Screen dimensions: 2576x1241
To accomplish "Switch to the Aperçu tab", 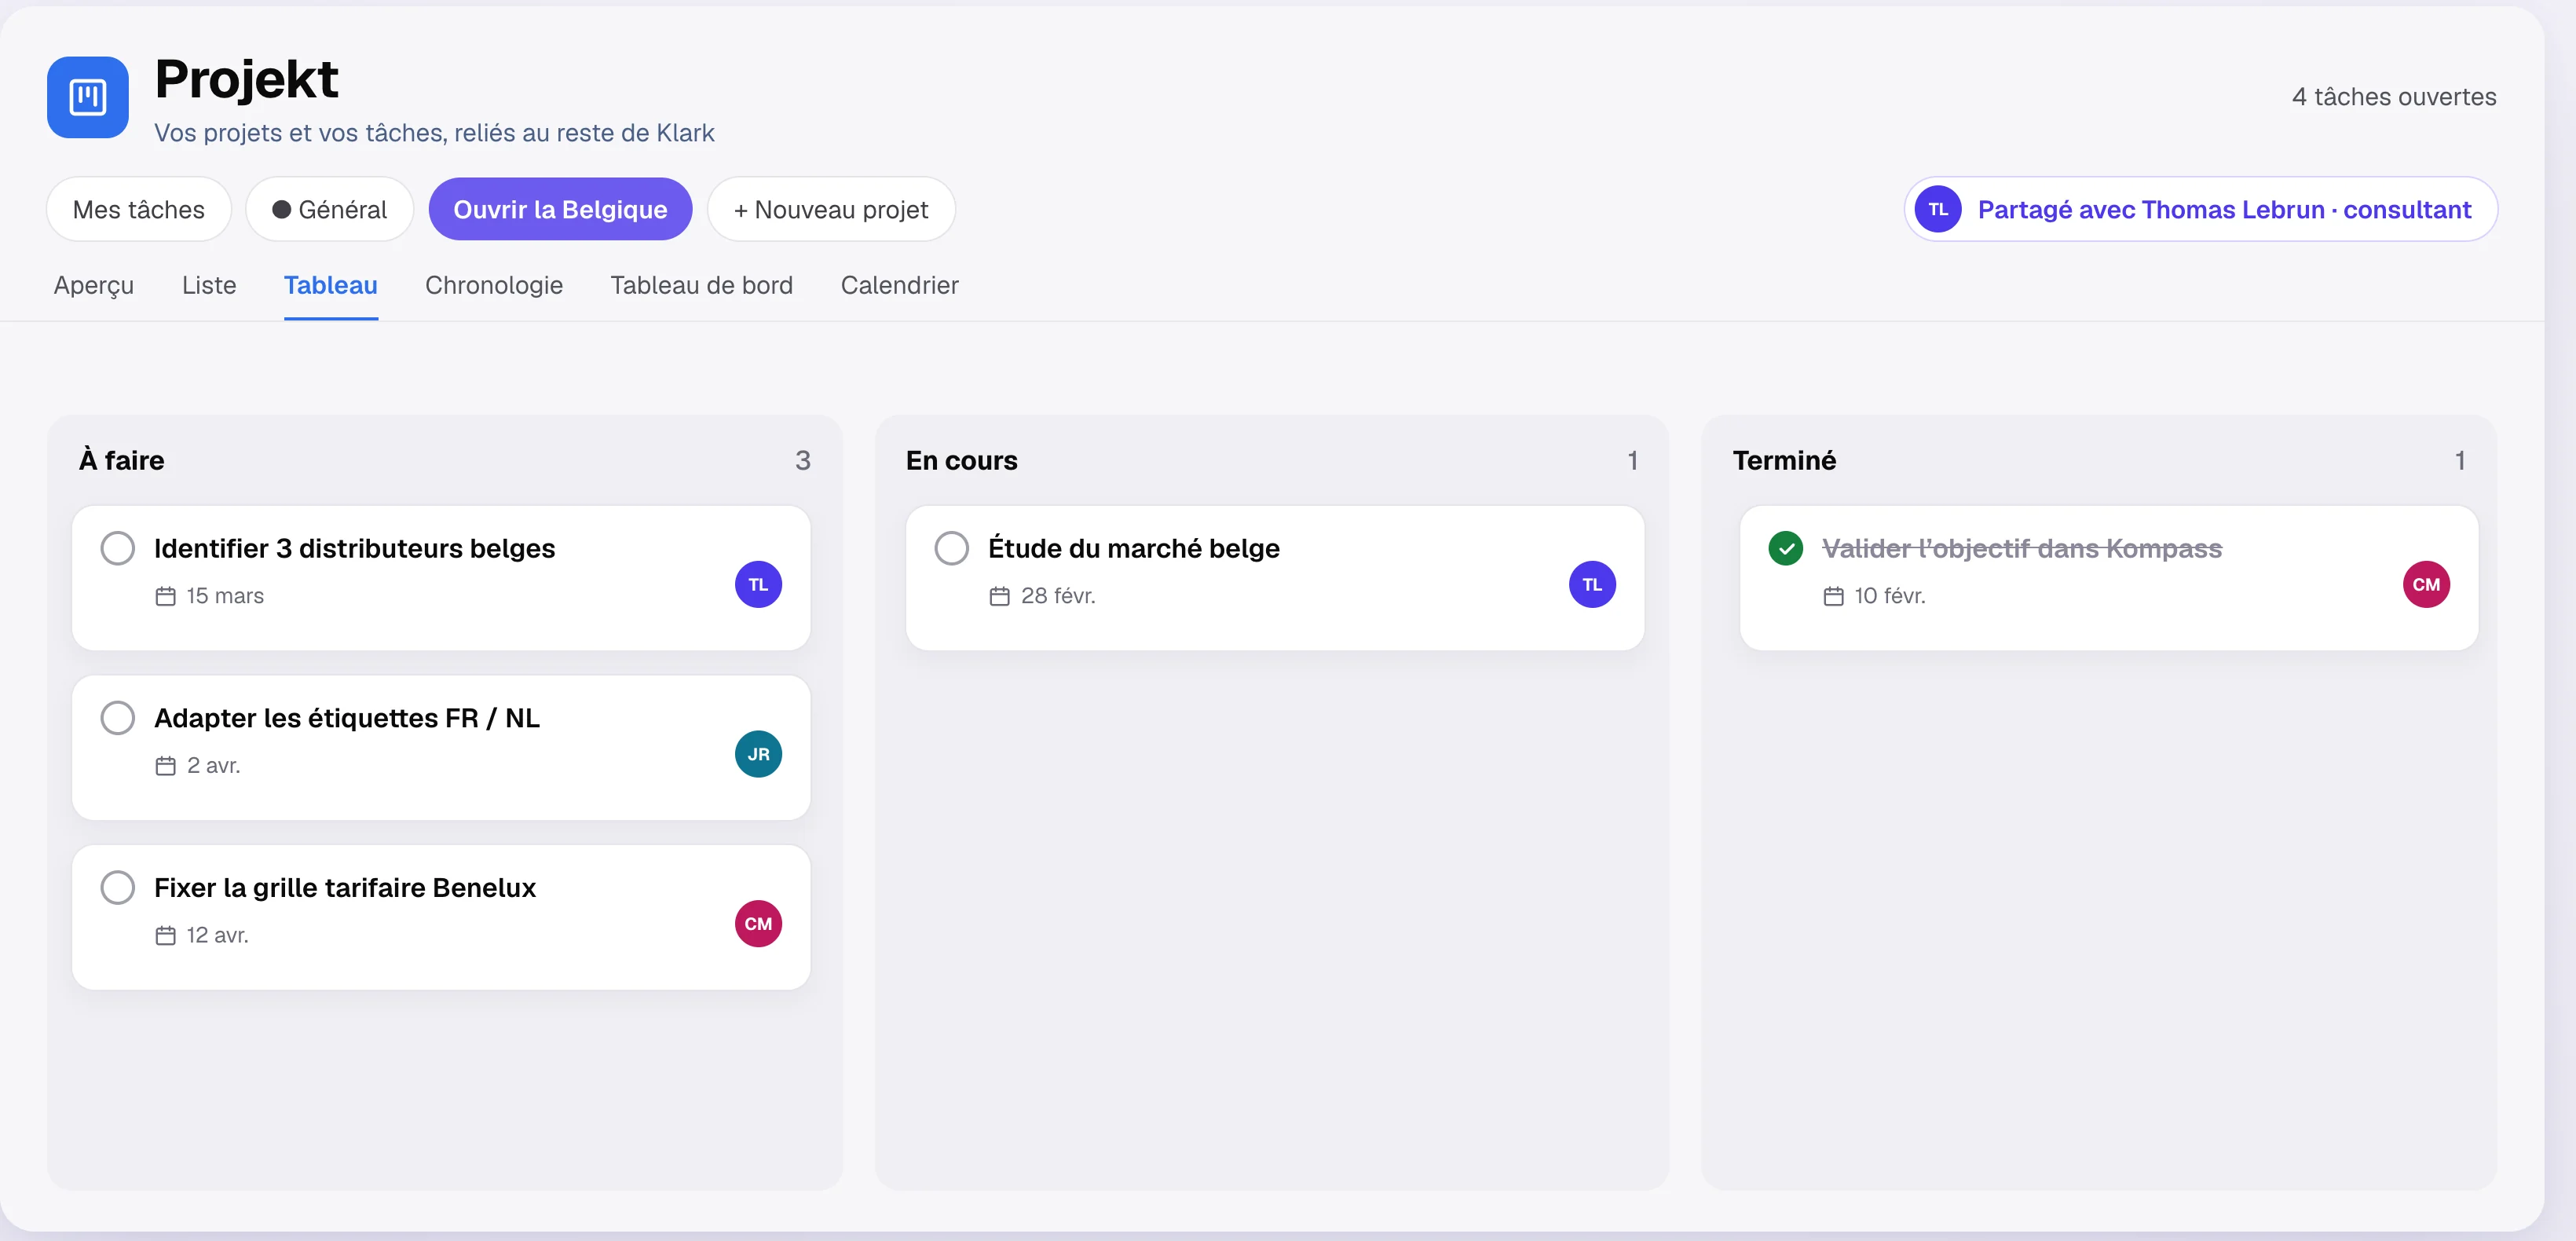I will 94,286.
